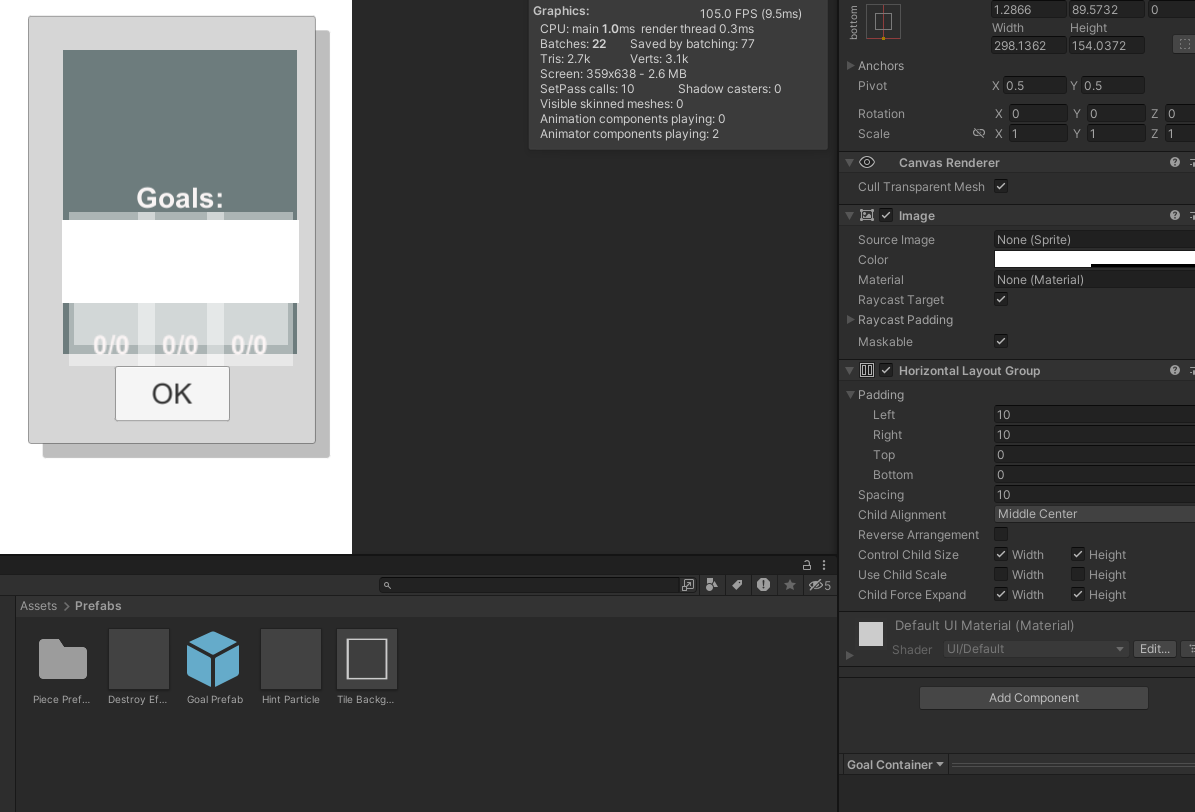The height and width of the screenshot is (812, 1195).
Task: Open the Project panel three-dot menu
Action: tap(823, 564)
